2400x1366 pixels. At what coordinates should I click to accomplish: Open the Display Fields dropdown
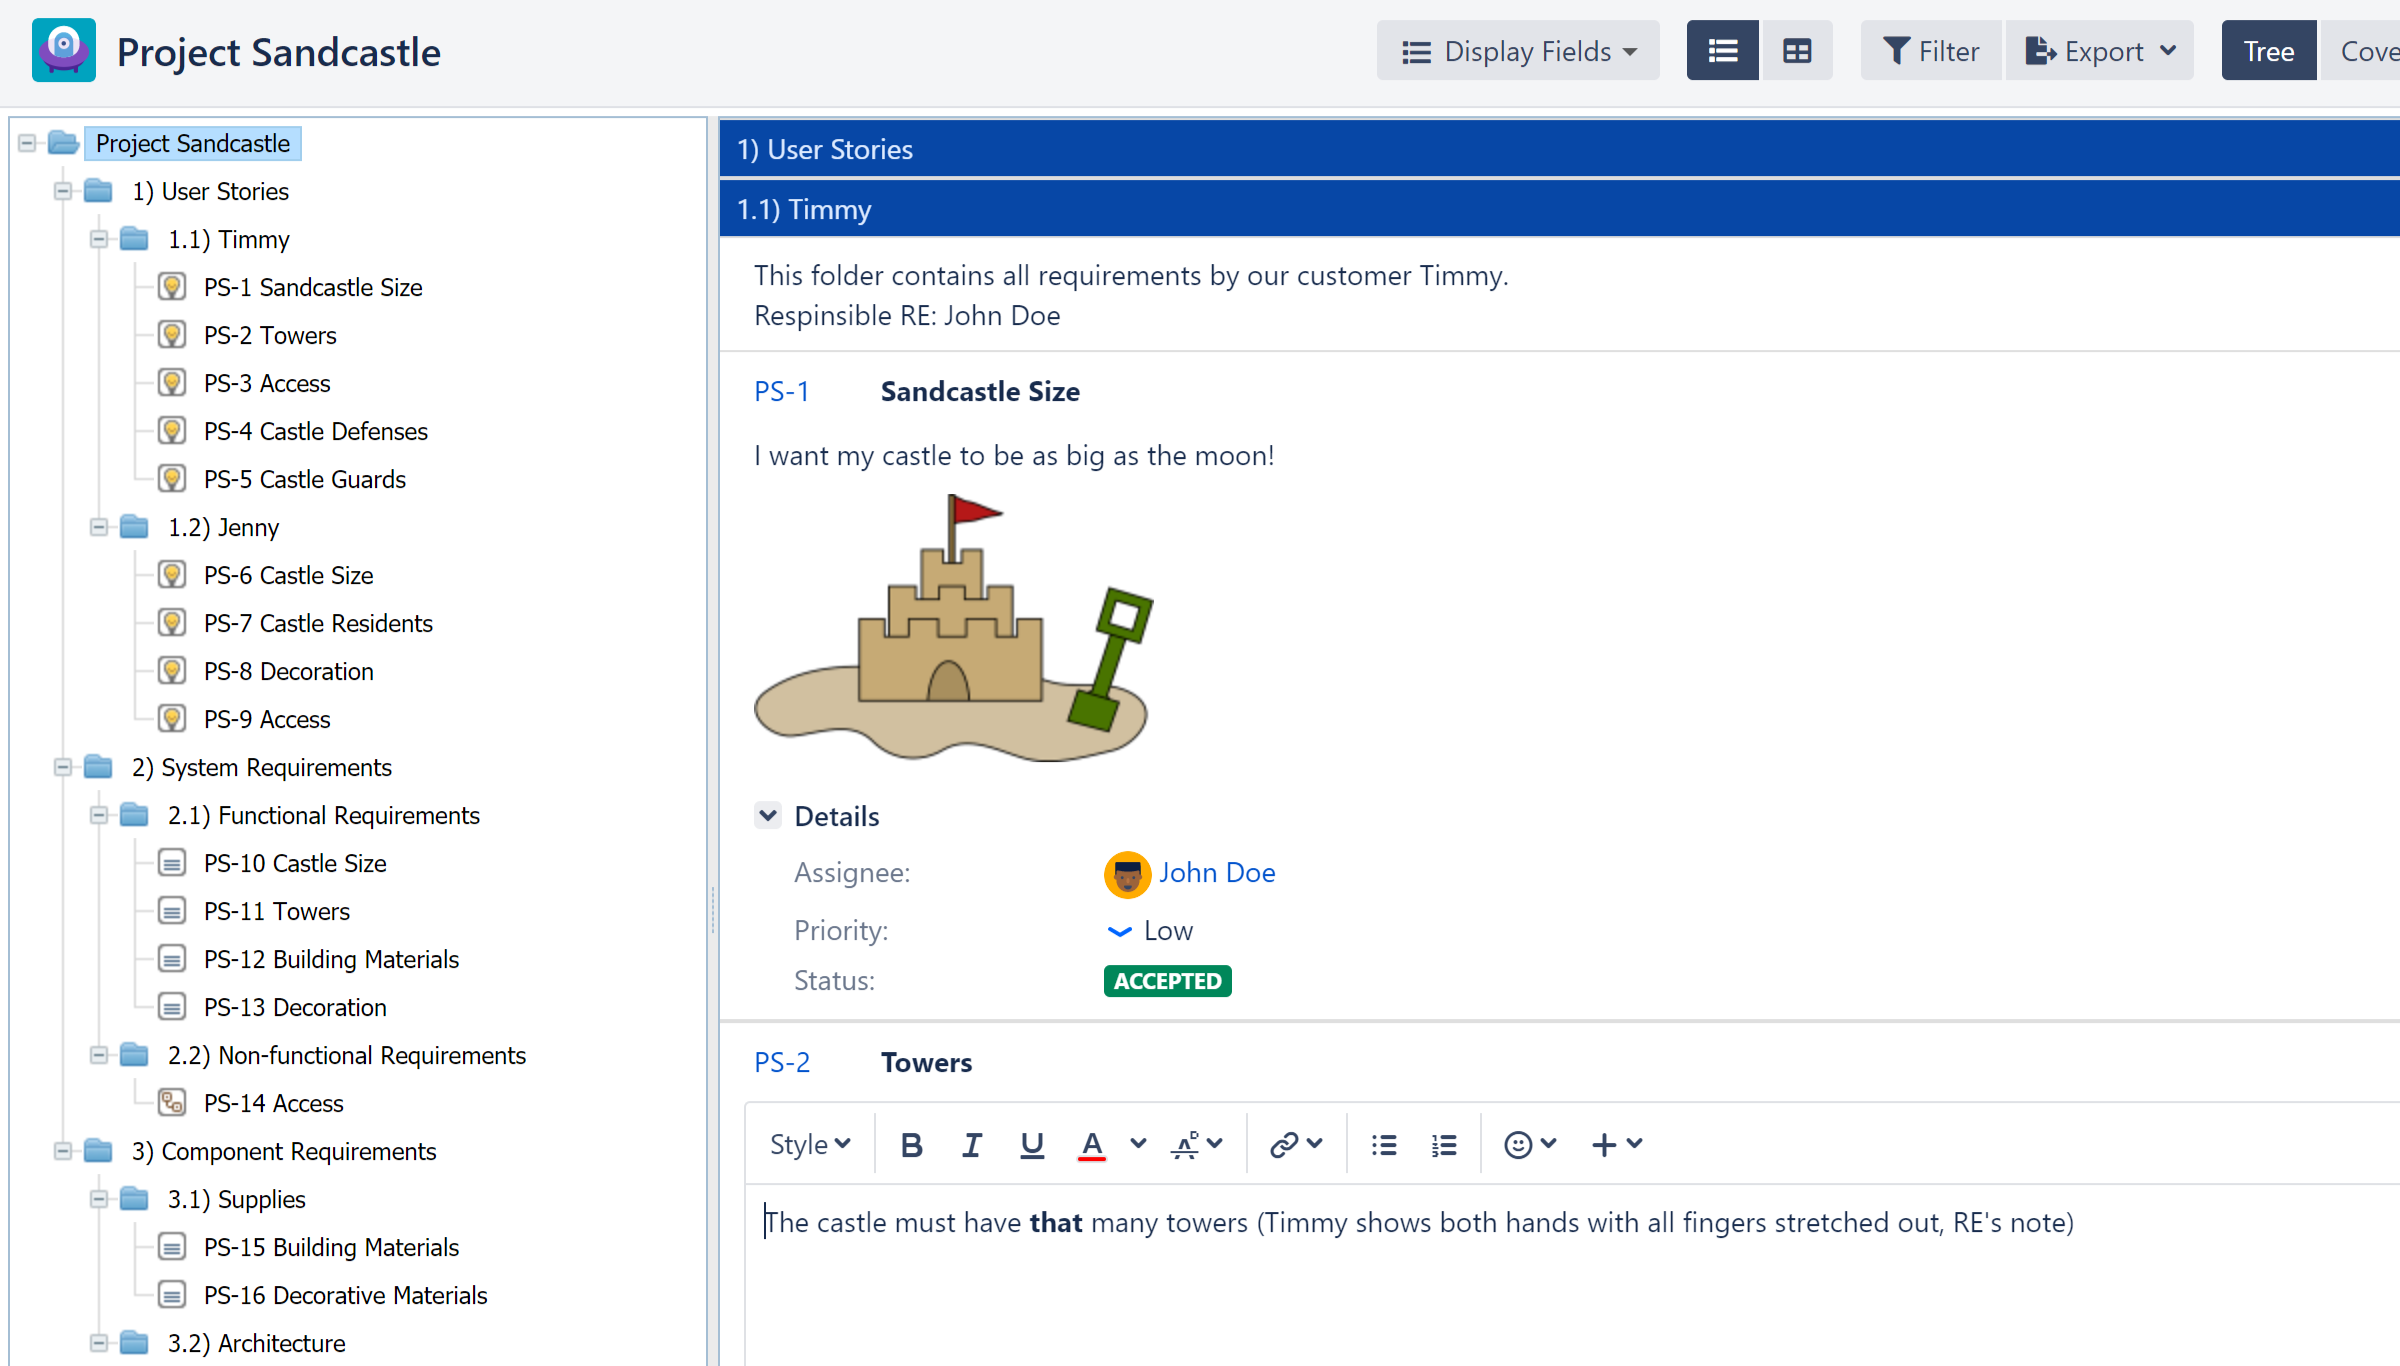pos(1518,51)
